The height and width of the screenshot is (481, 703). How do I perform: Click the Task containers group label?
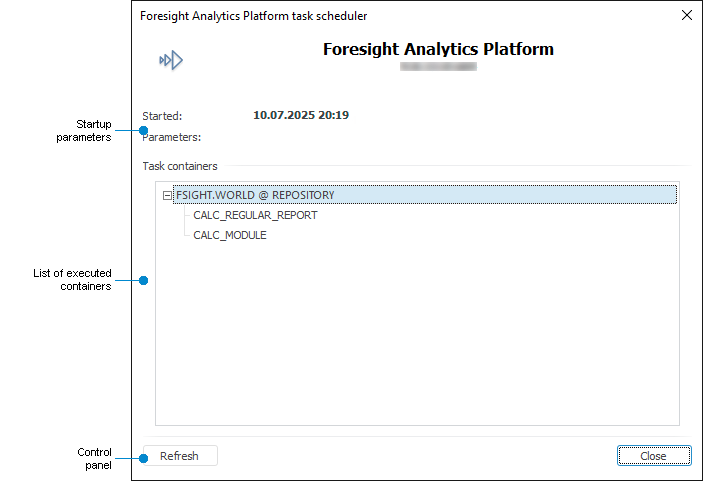coord(180,166)
